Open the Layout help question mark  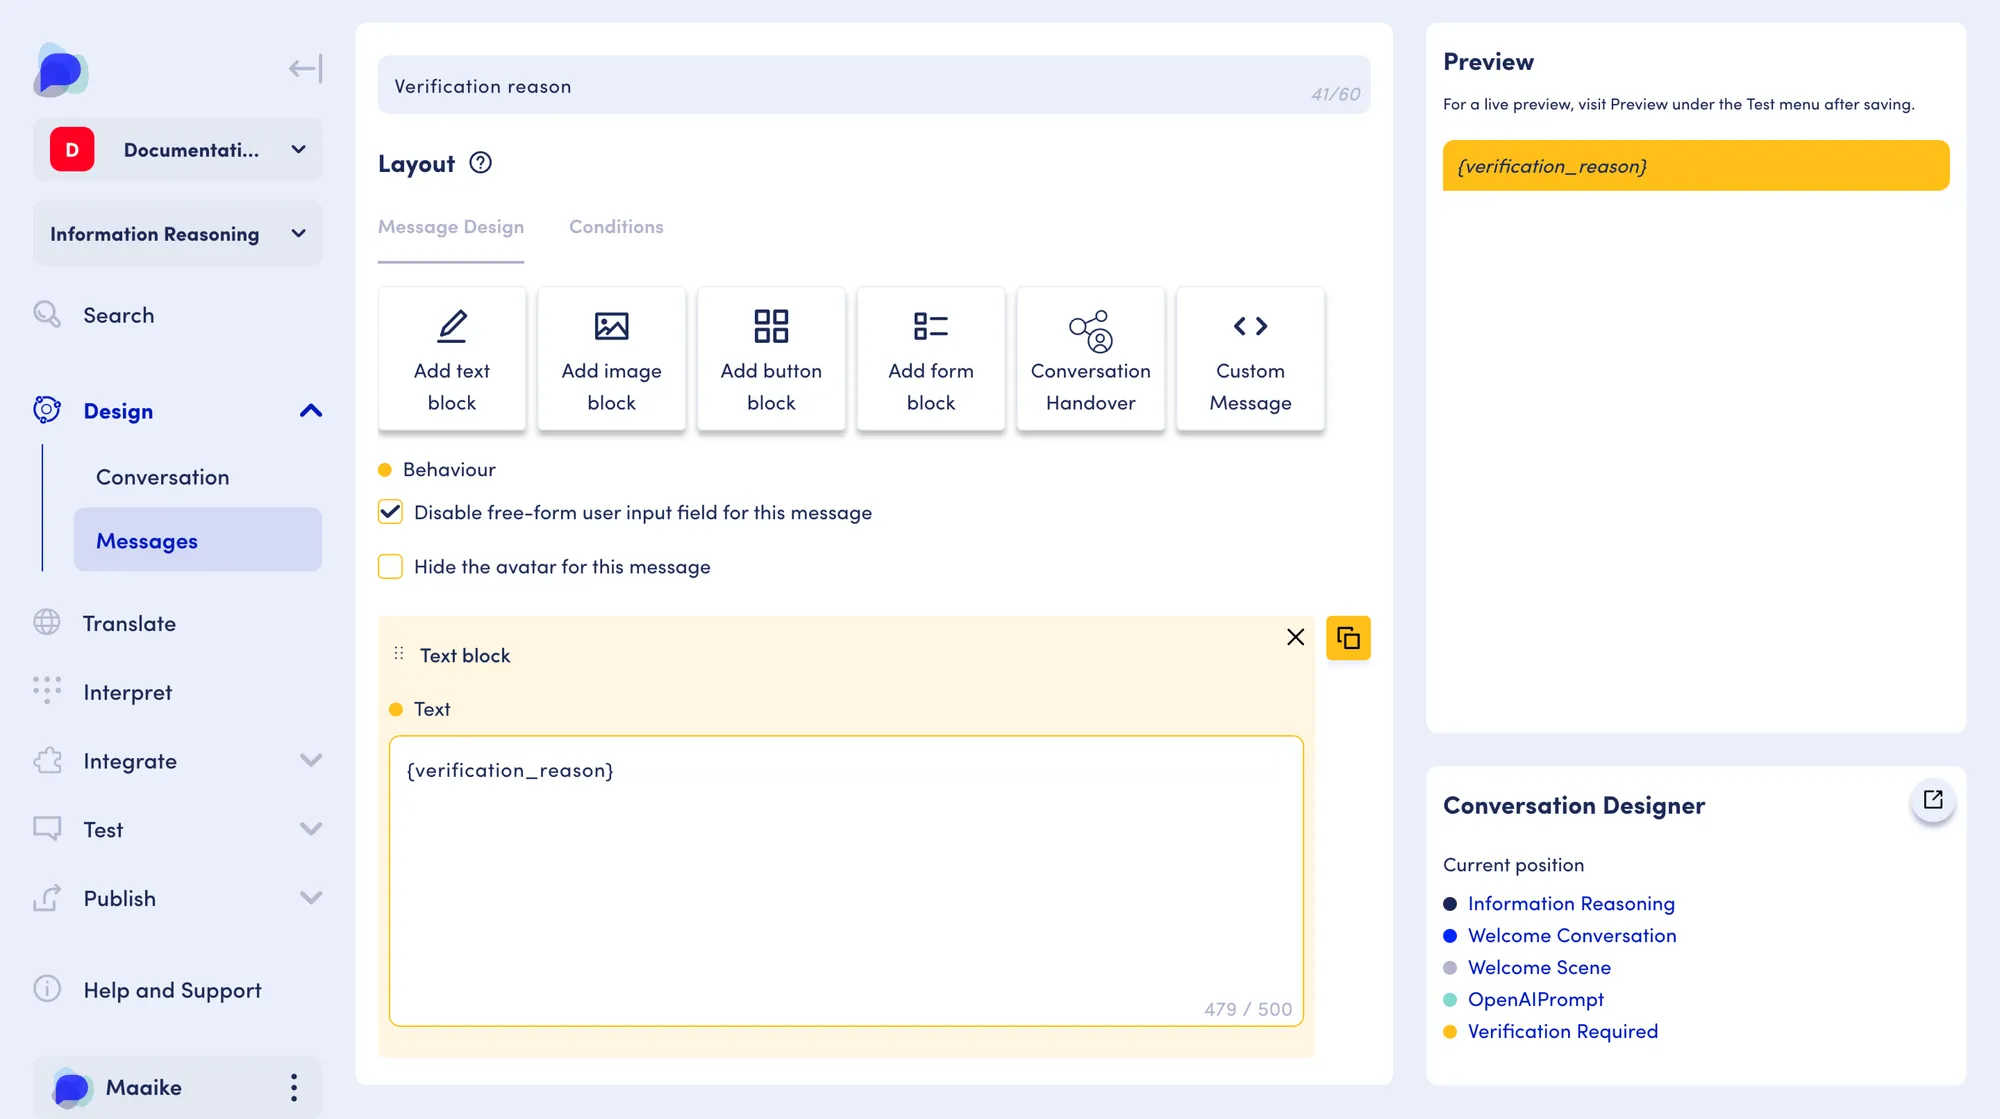(480, 163)
